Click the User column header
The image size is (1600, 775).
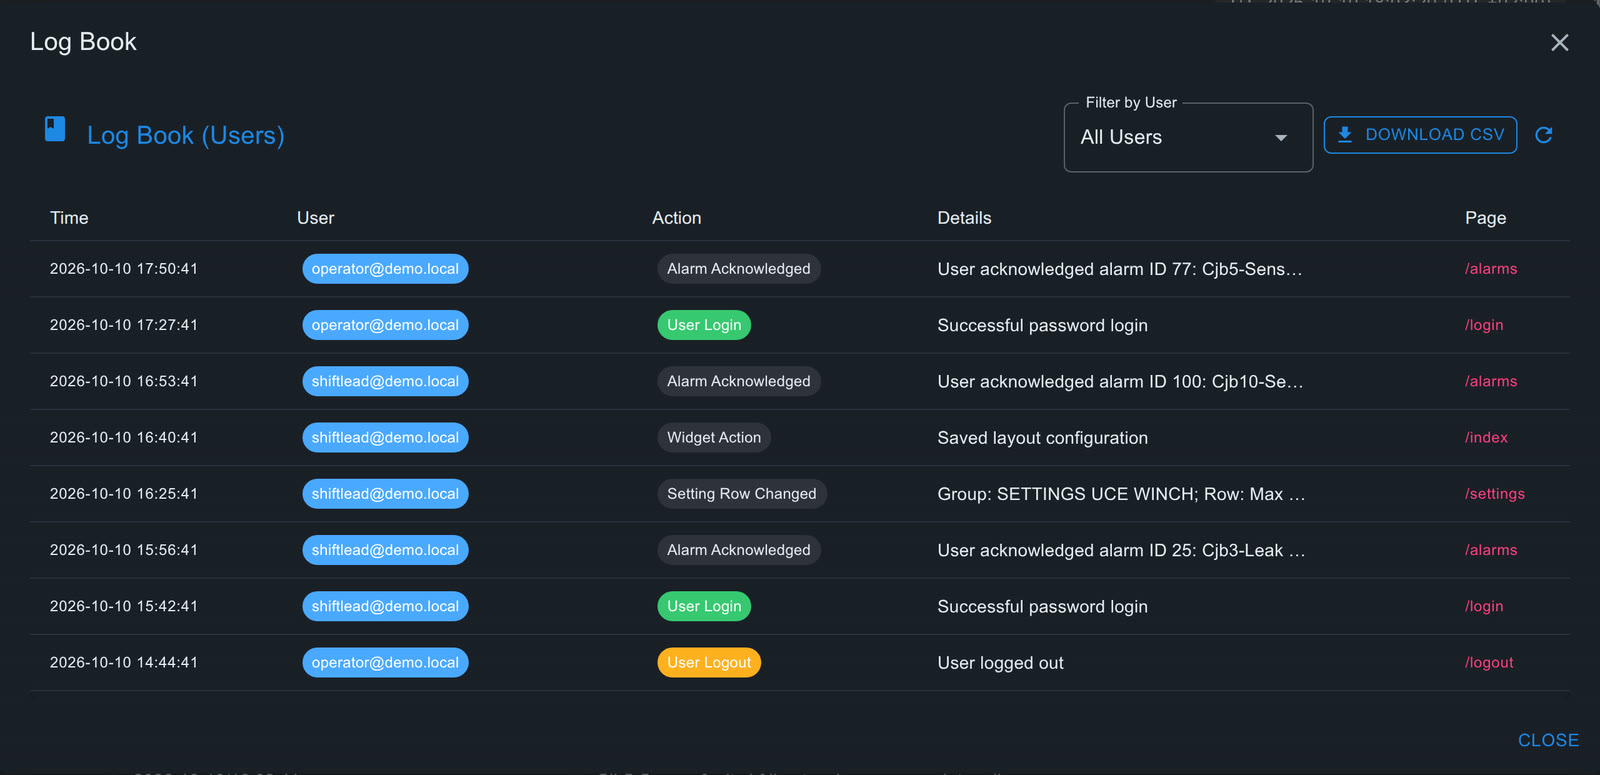coord(315,218)
